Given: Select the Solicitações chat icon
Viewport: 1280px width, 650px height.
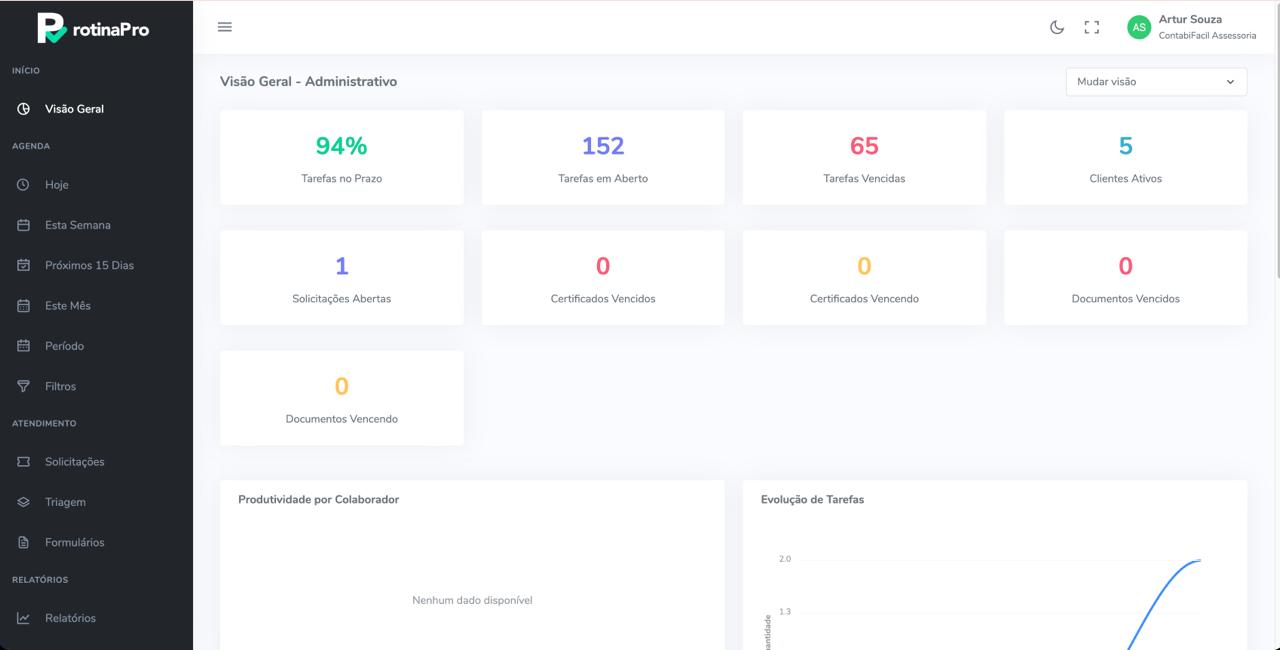Looking at the screenshot, I should click(24, 461).
